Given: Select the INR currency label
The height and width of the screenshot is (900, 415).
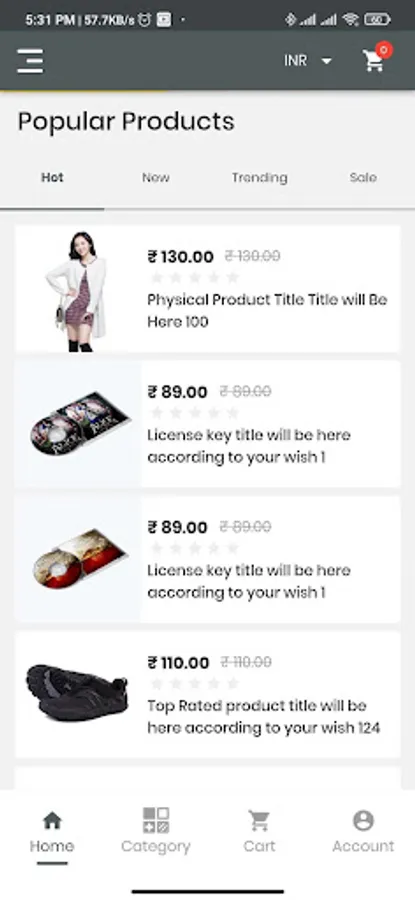Looking at the screenshot, I should (296, 61).
